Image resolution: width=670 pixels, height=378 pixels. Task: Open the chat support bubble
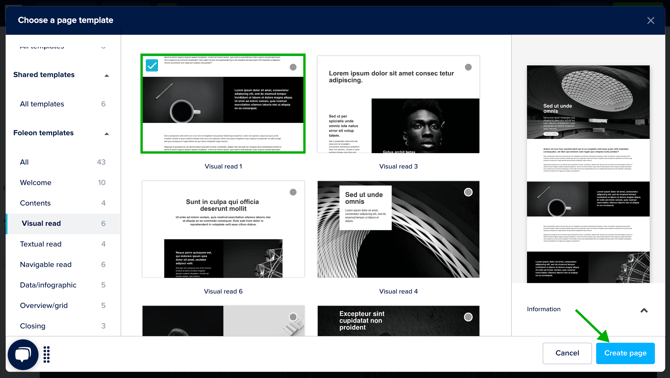(23, 354)
